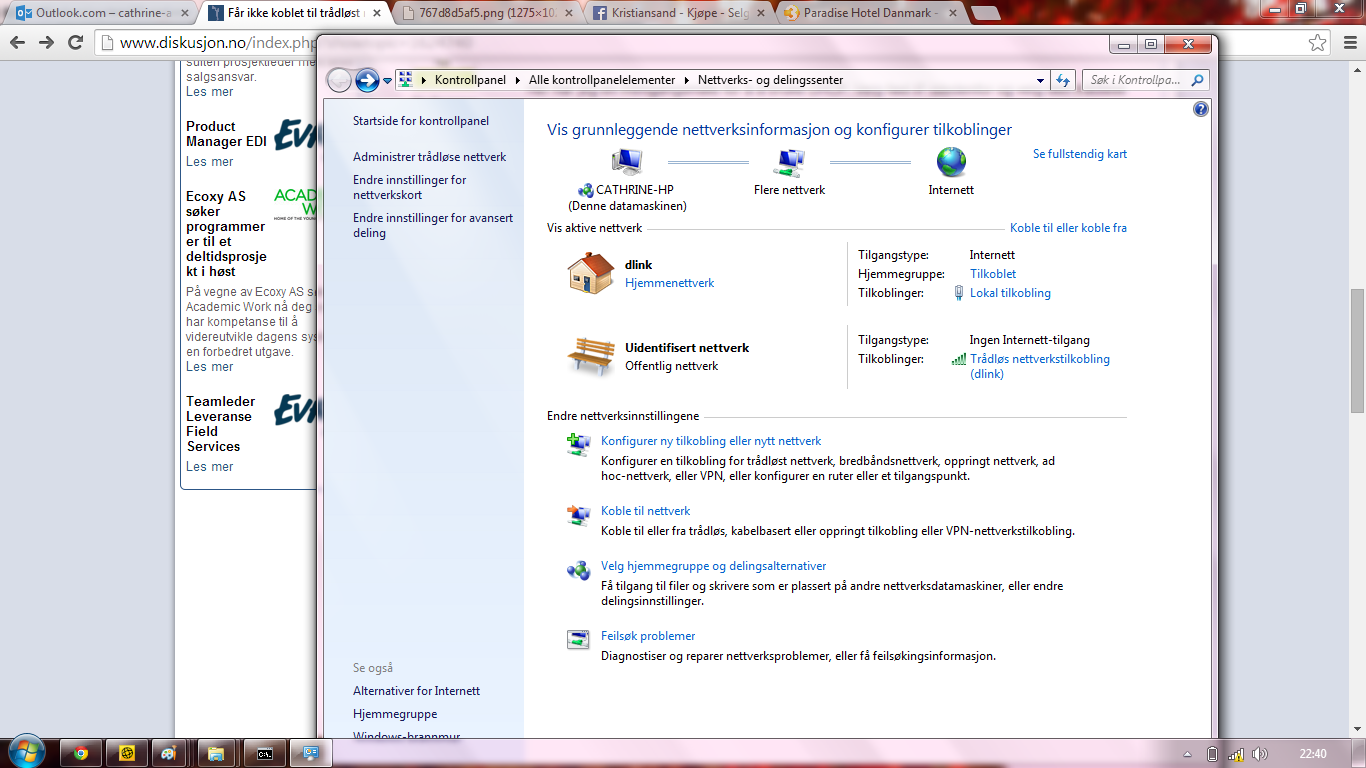The image size is (1366, 768).
Task: Click the CATHRINE-HP computer icon
Action: 627,161
